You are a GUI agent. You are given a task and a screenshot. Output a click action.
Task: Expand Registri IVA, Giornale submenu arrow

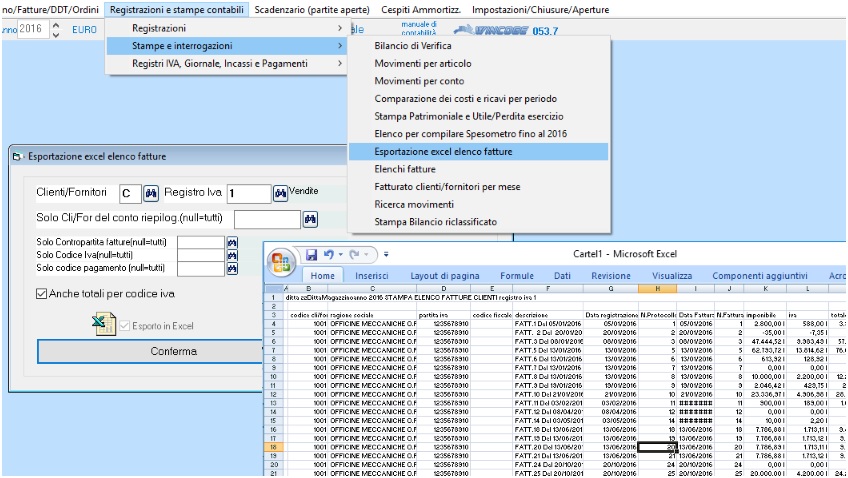tap(340, 63)
